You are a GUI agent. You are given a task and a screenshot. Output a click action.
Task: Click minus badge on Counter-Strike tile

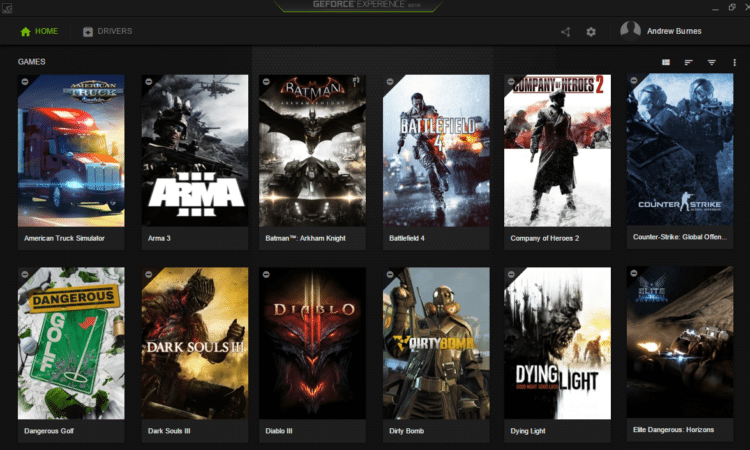click(x=634, y=80)
